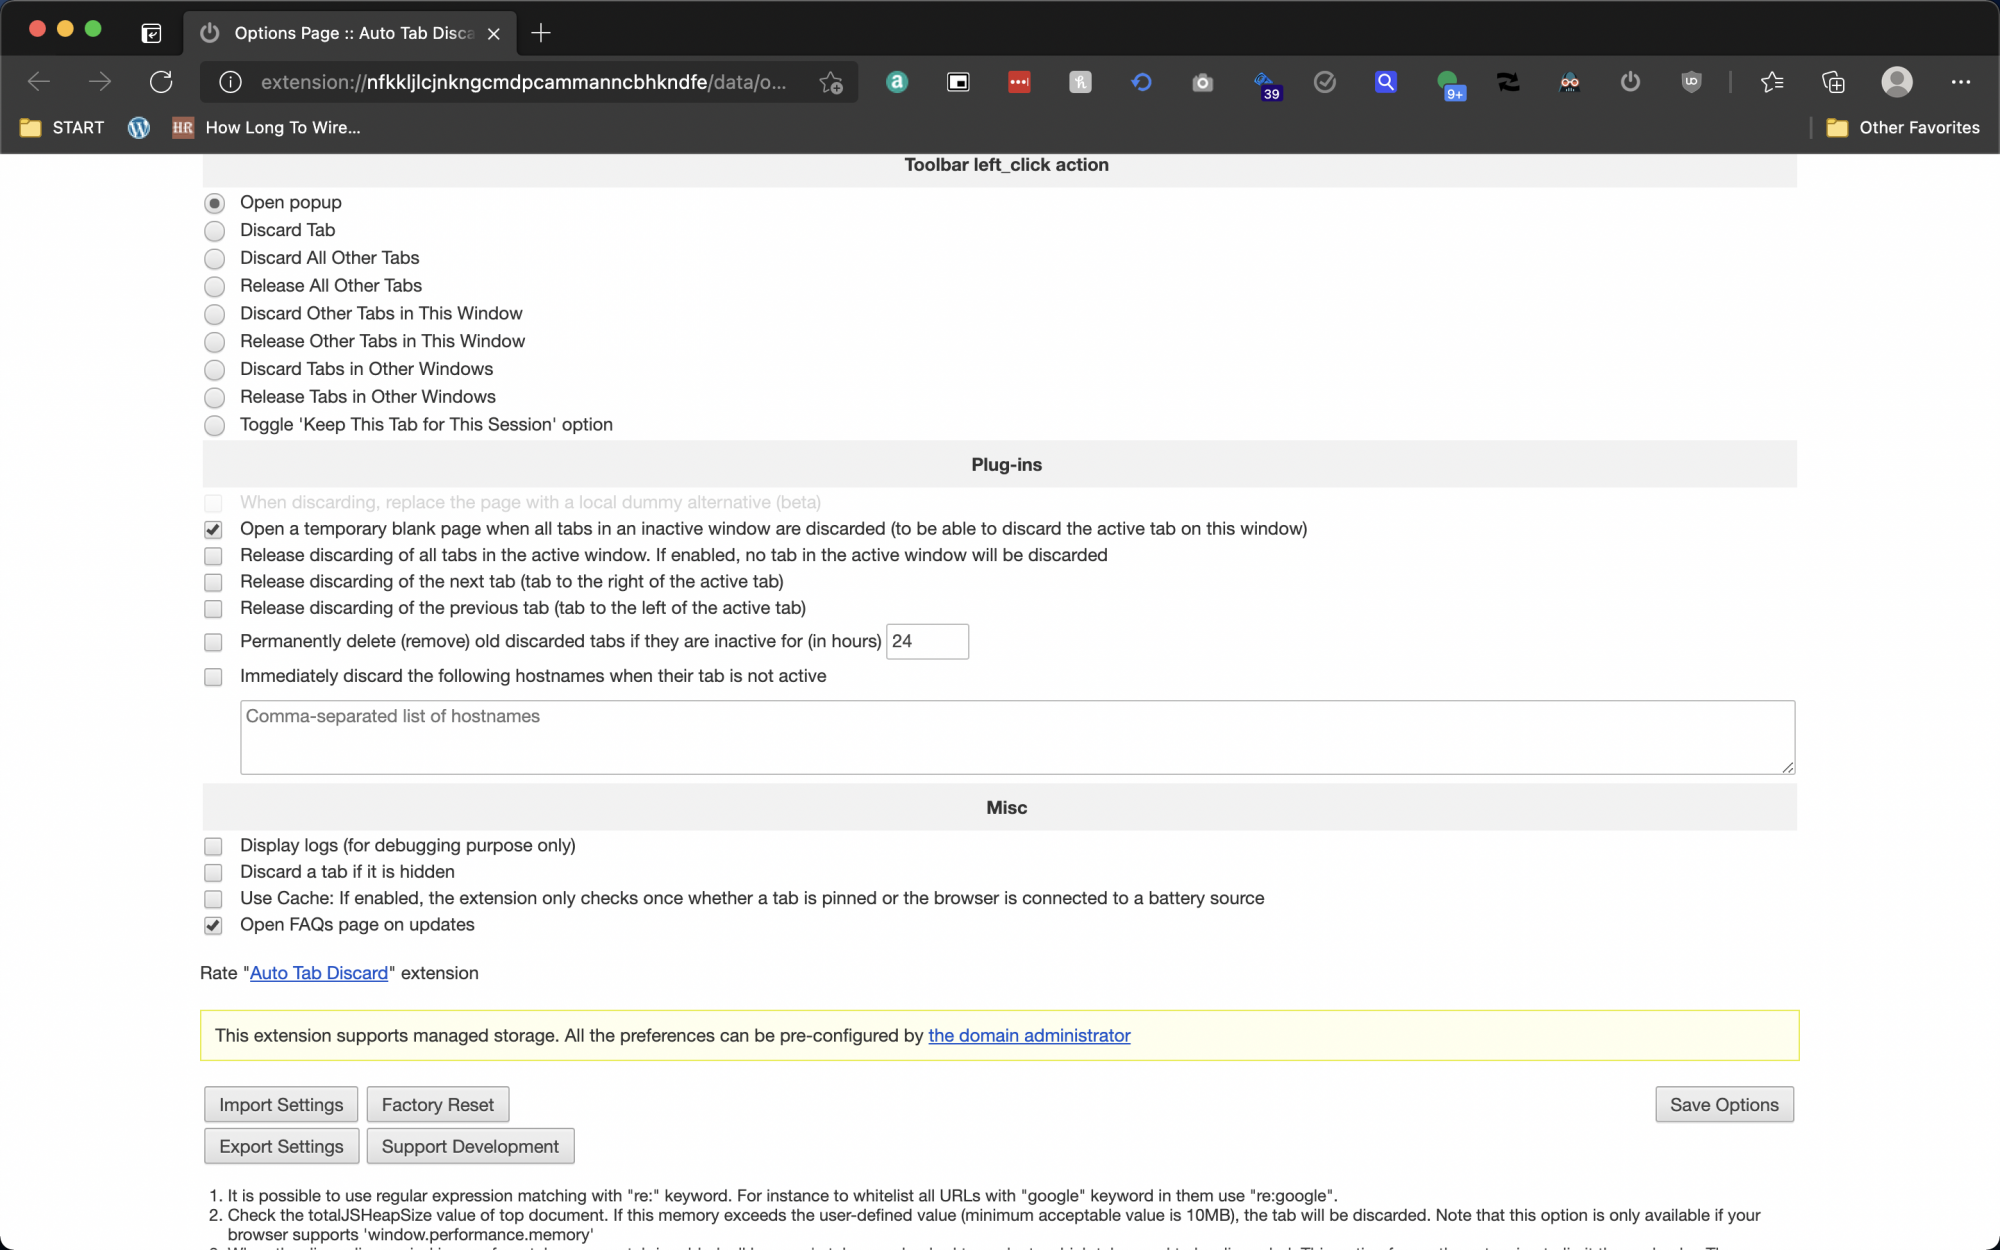Open the browser Settings and more menu
2000x1250 pixels.
click(x=1960, y=82)
